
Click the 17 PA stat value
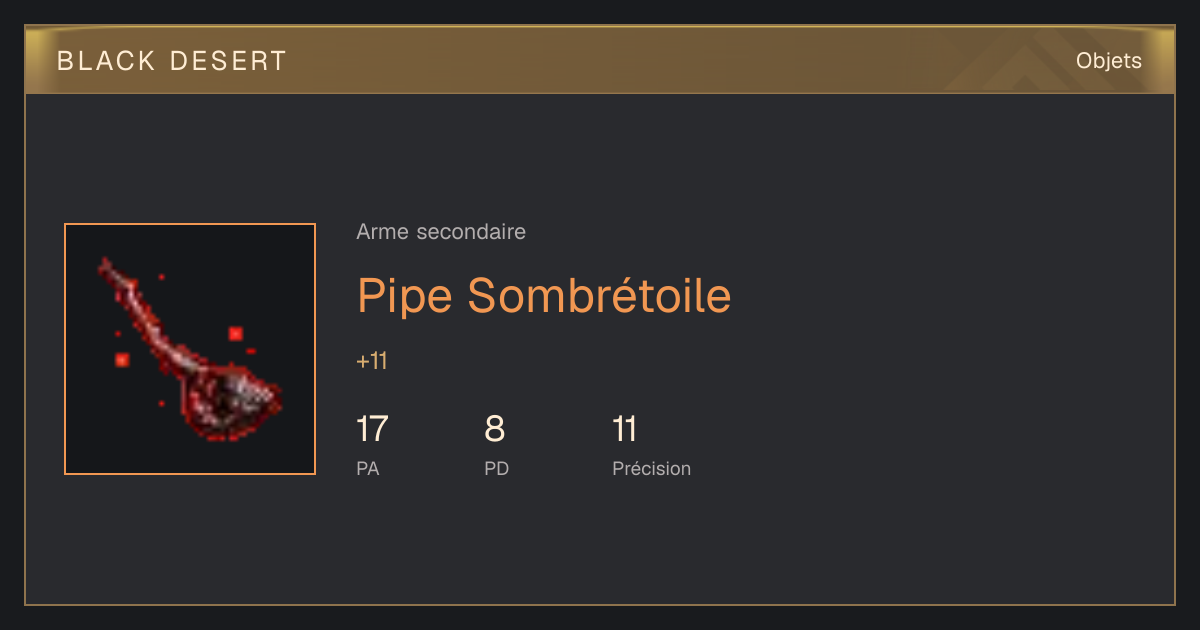[372, 429]
